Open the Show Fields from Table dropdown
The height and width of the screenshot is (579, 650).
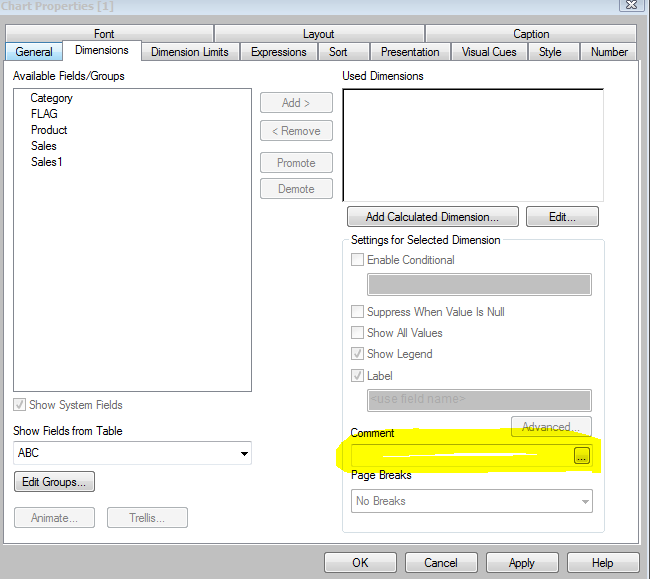click(x=132, y=453)
